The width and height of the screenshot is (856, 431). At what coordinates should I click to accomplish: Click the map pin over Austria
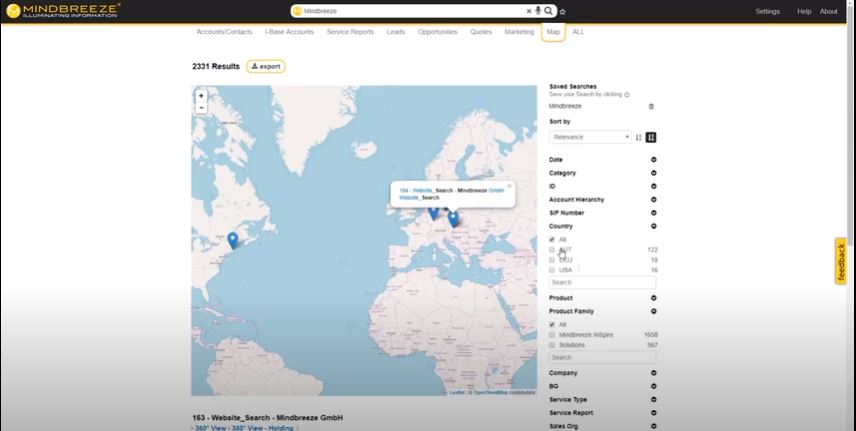tap(453, 219)
